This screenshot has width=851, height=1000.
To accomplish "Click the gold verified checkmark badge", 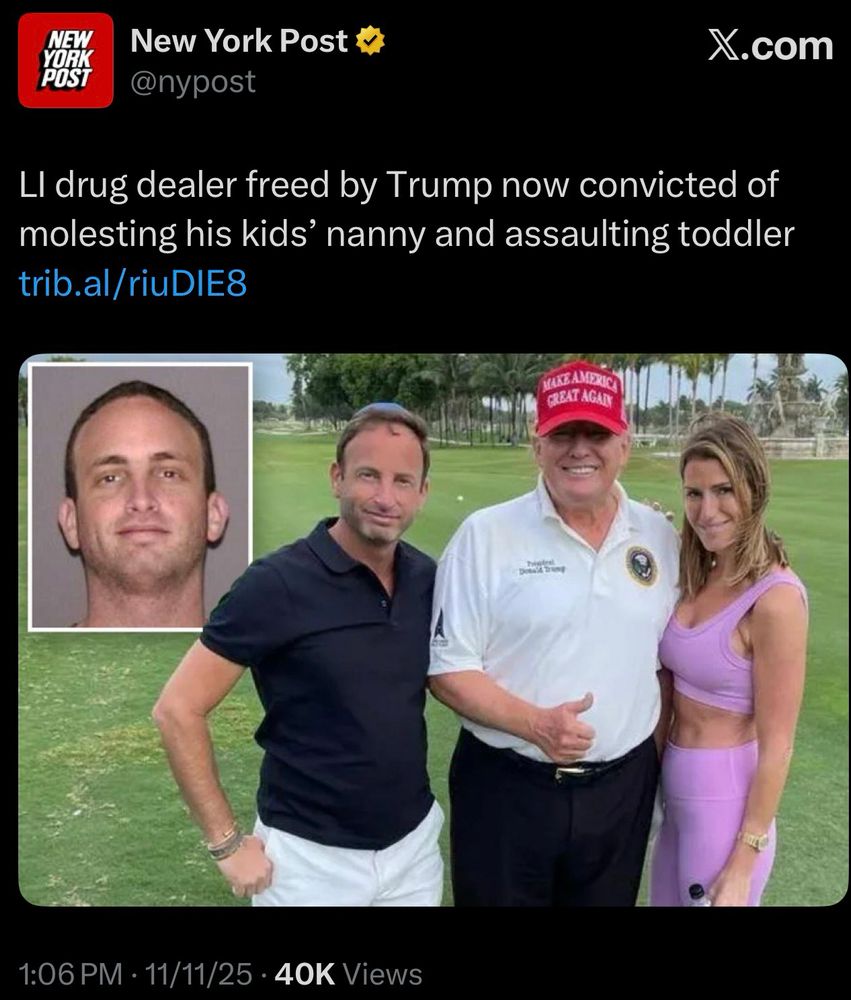I will (x=369, y=41).
